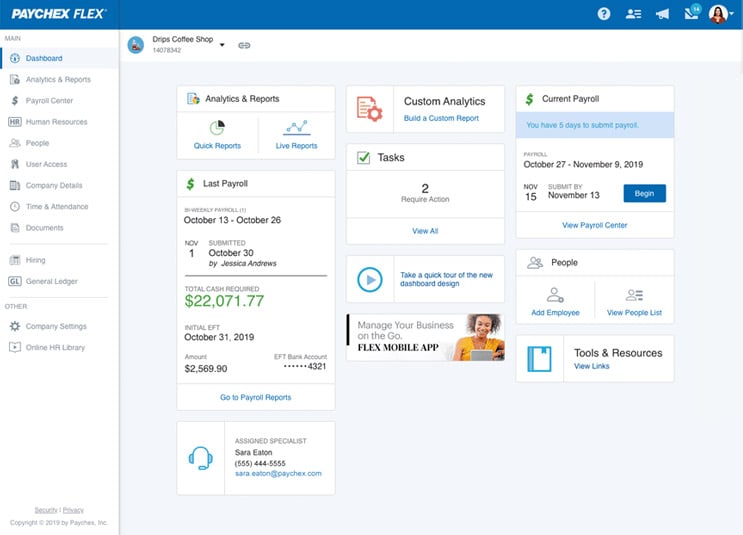Viewport: 743px width, 535px height.
Task: Click Go to Payroll Reports link
Action: 255,398
